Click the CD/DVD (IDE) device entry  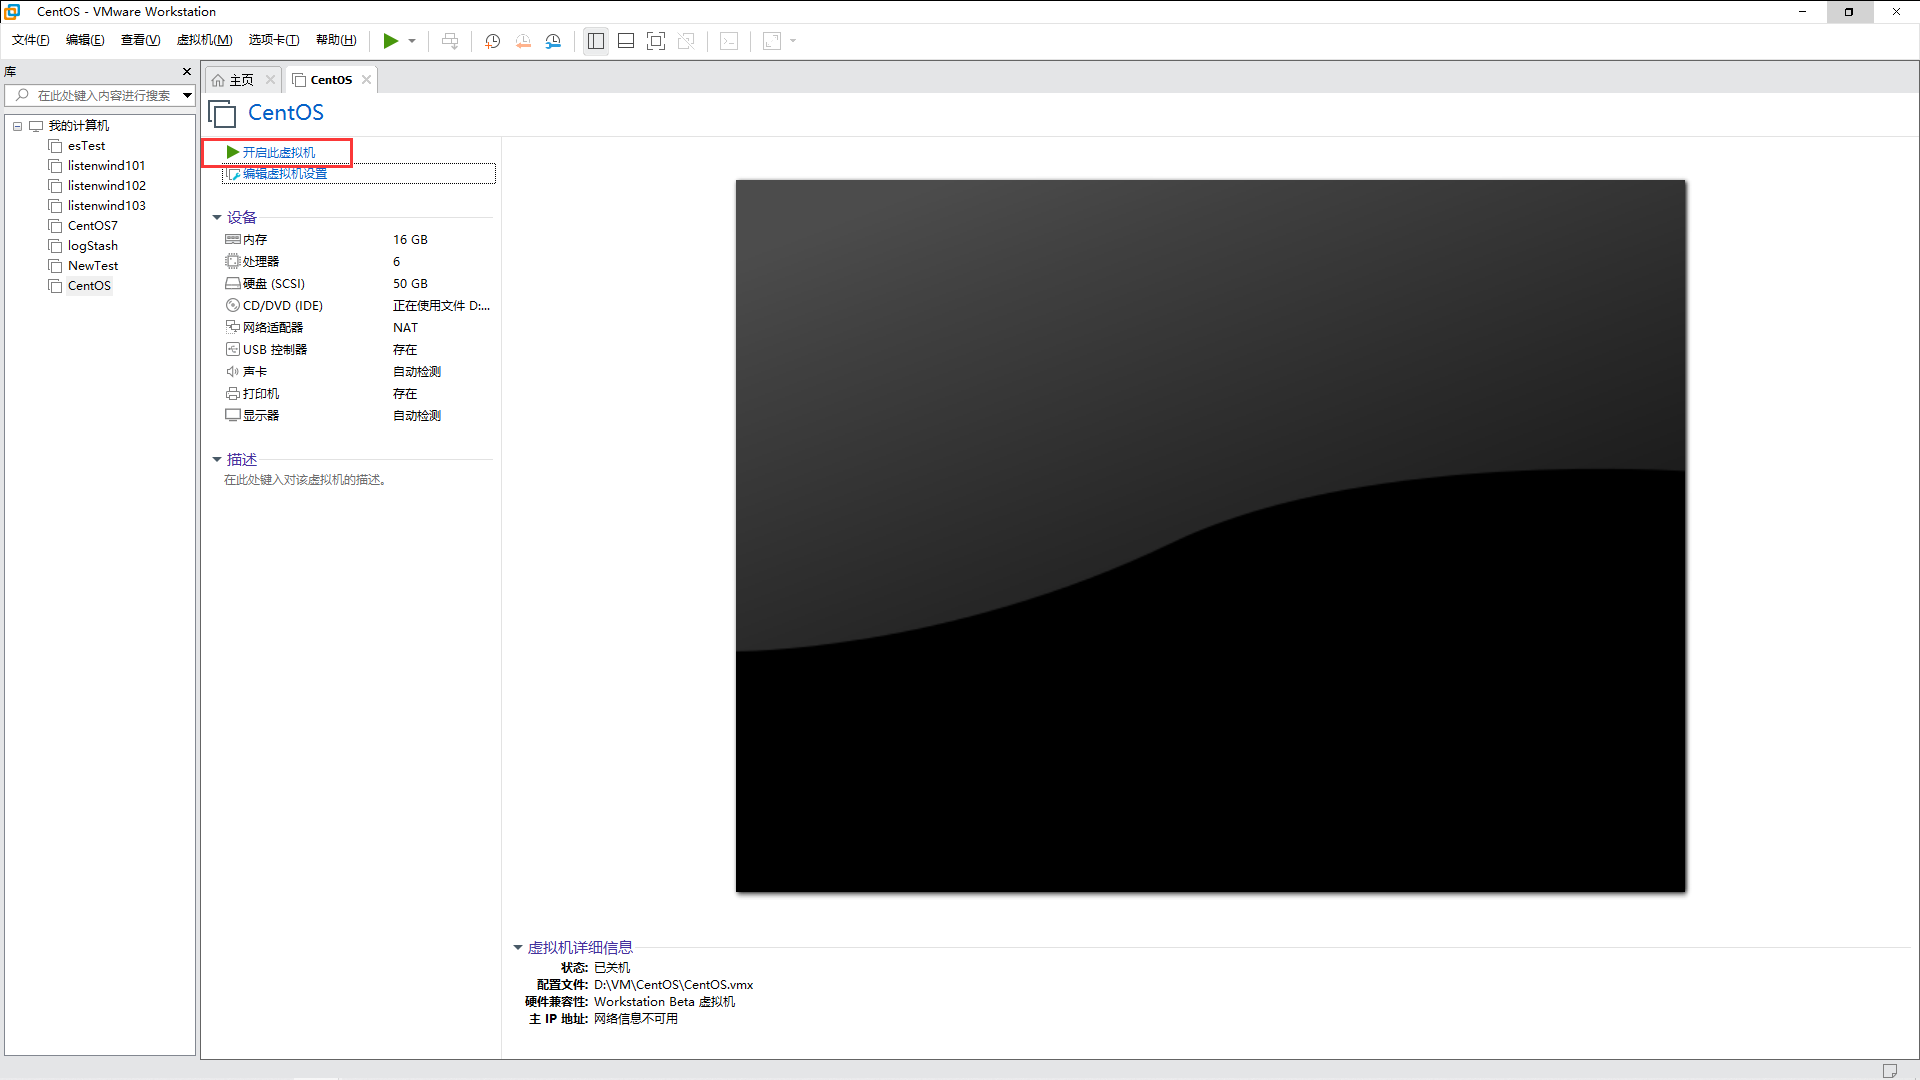point(282,306)
